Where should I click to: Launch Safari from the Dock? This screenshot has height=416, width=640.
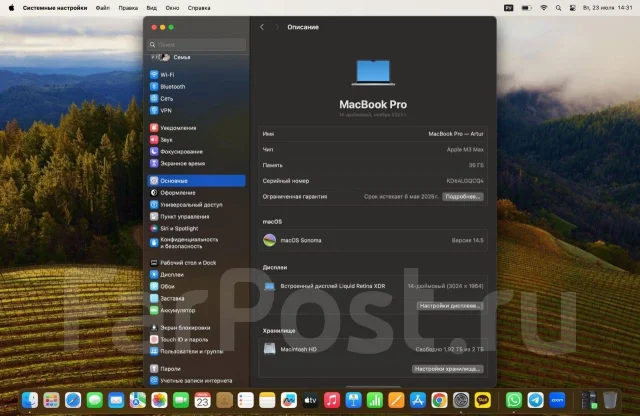point(73,400)
